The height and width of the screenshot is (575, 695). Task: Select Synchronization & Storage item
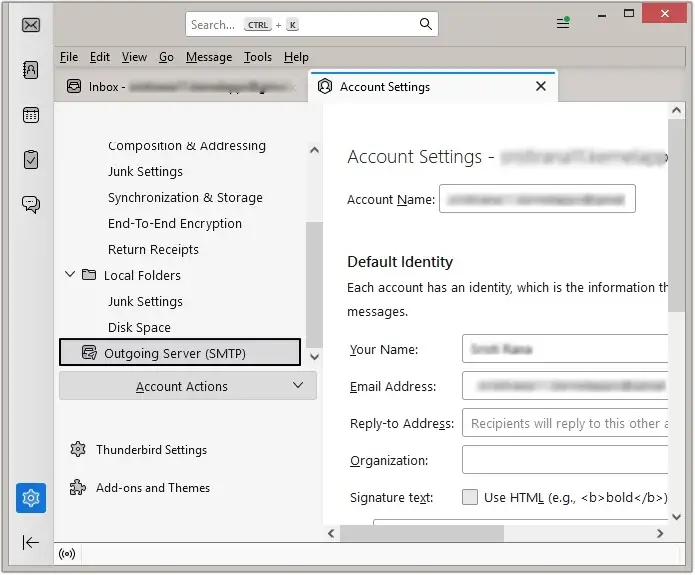tap(185, 197)
